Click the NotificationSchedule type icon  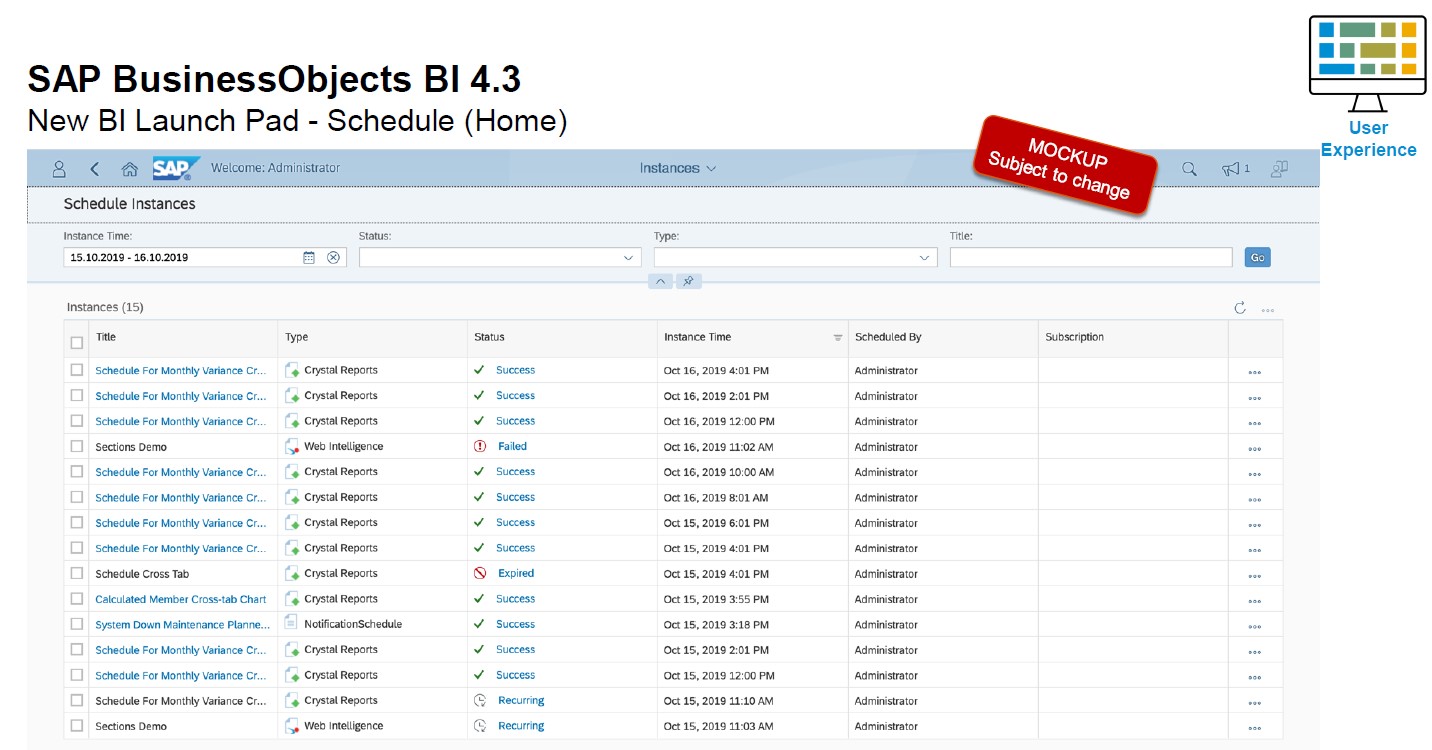click(x=291, y=623)
